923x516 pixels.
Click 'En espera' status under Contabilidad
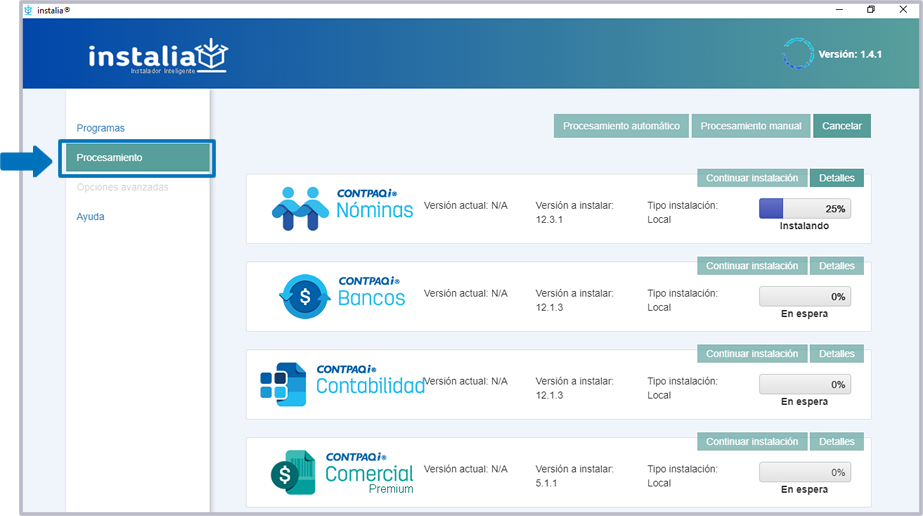804,401
